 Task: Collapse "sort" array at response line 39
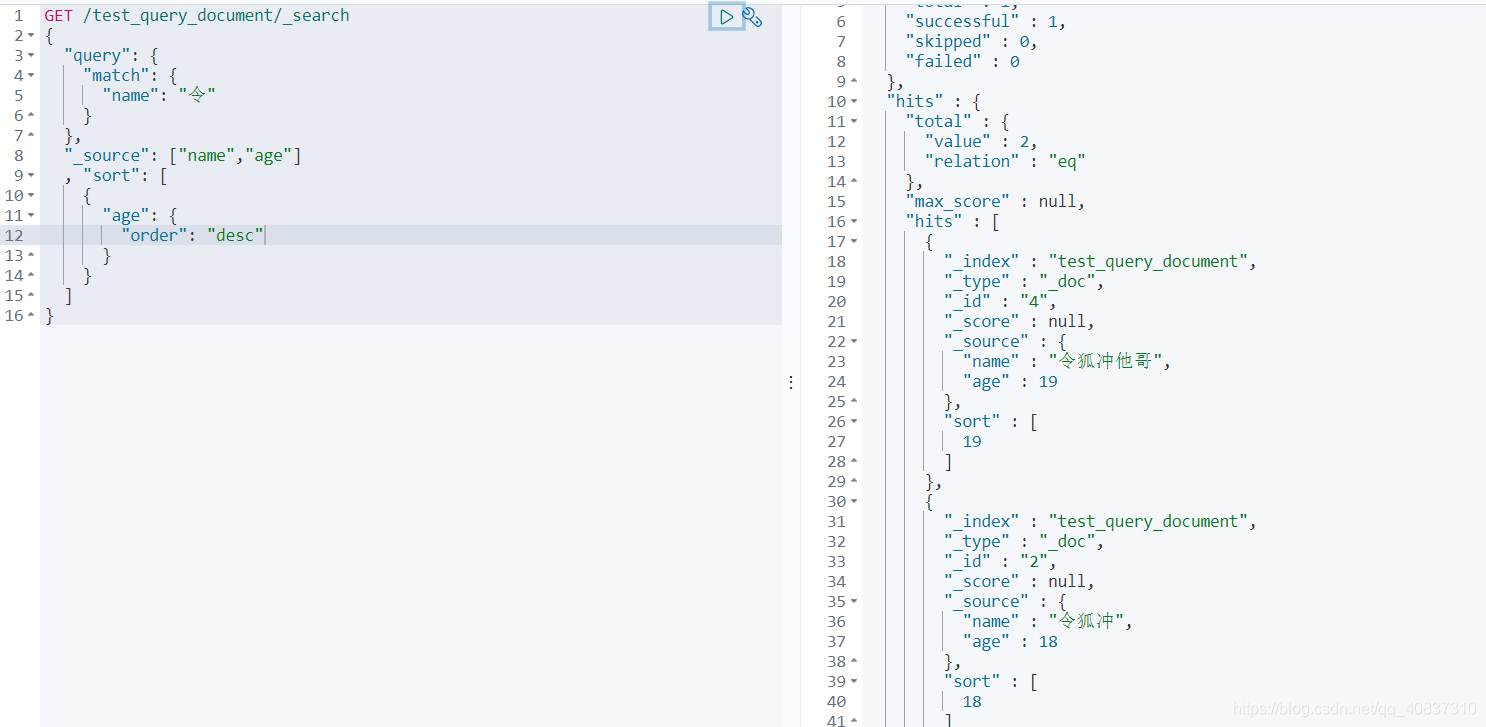point(854,682)
